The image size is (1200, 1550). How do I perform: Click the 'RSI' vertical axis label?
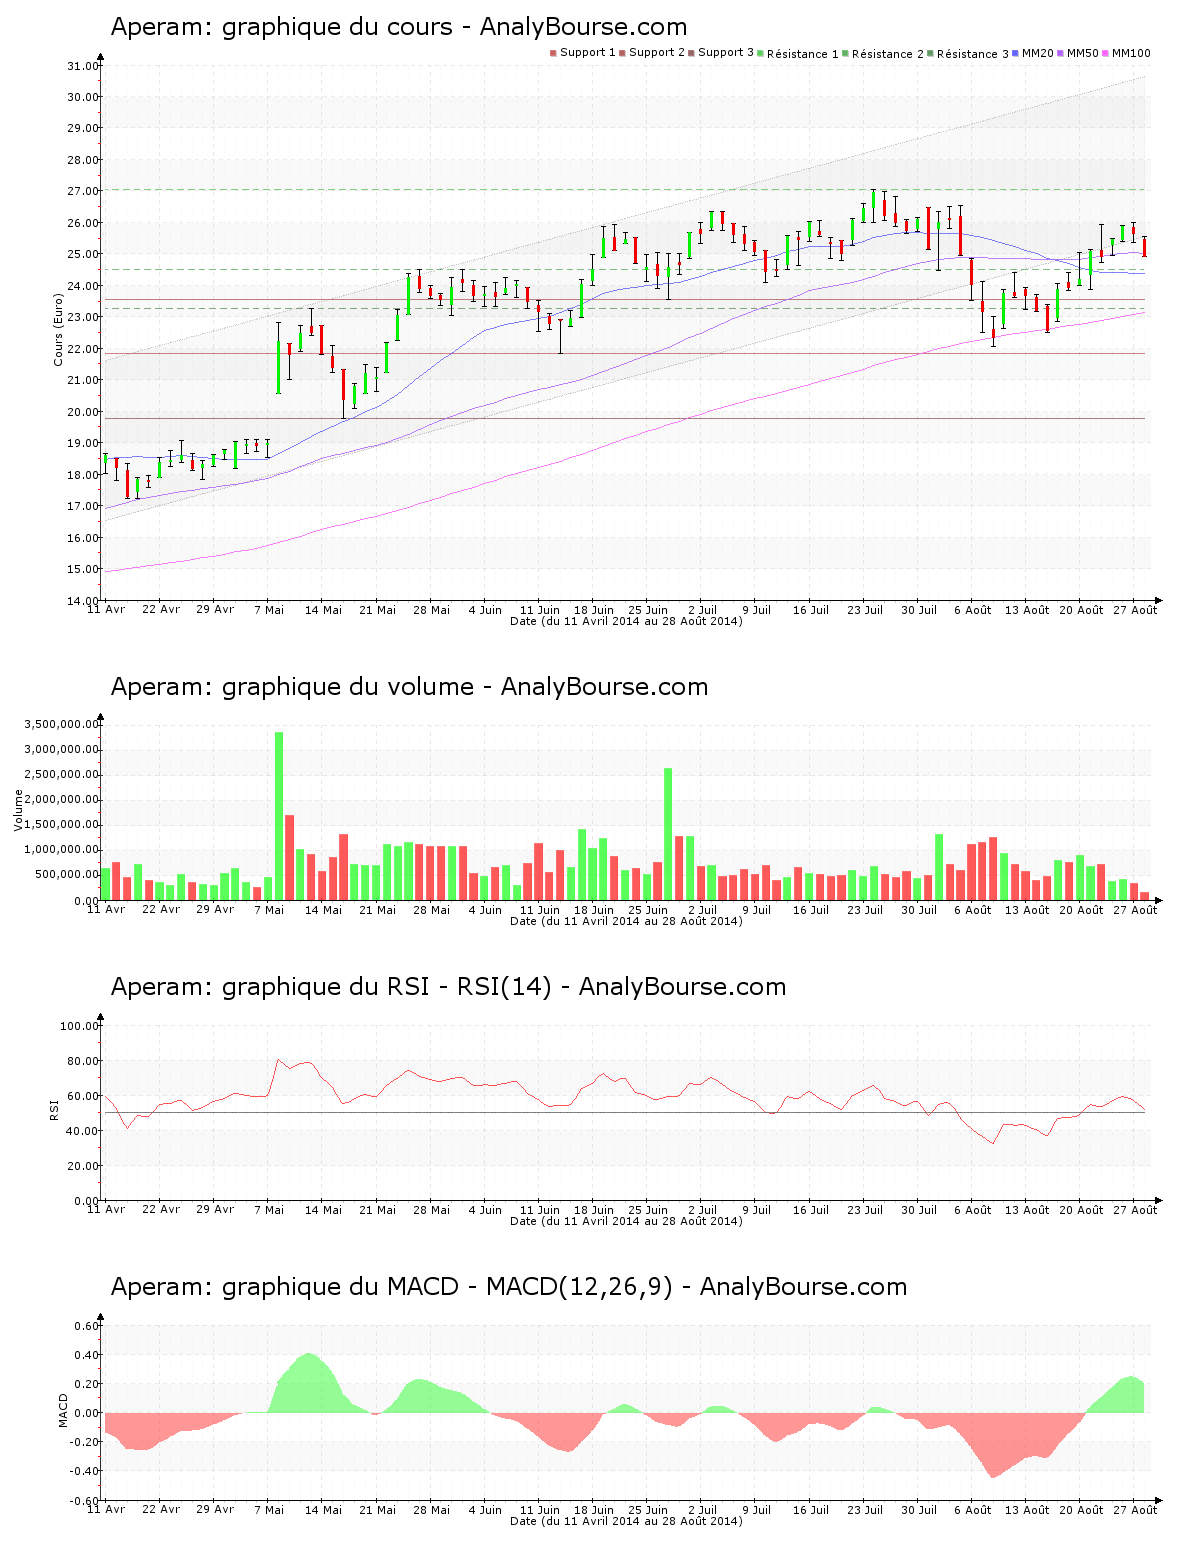coord(53,1109)
